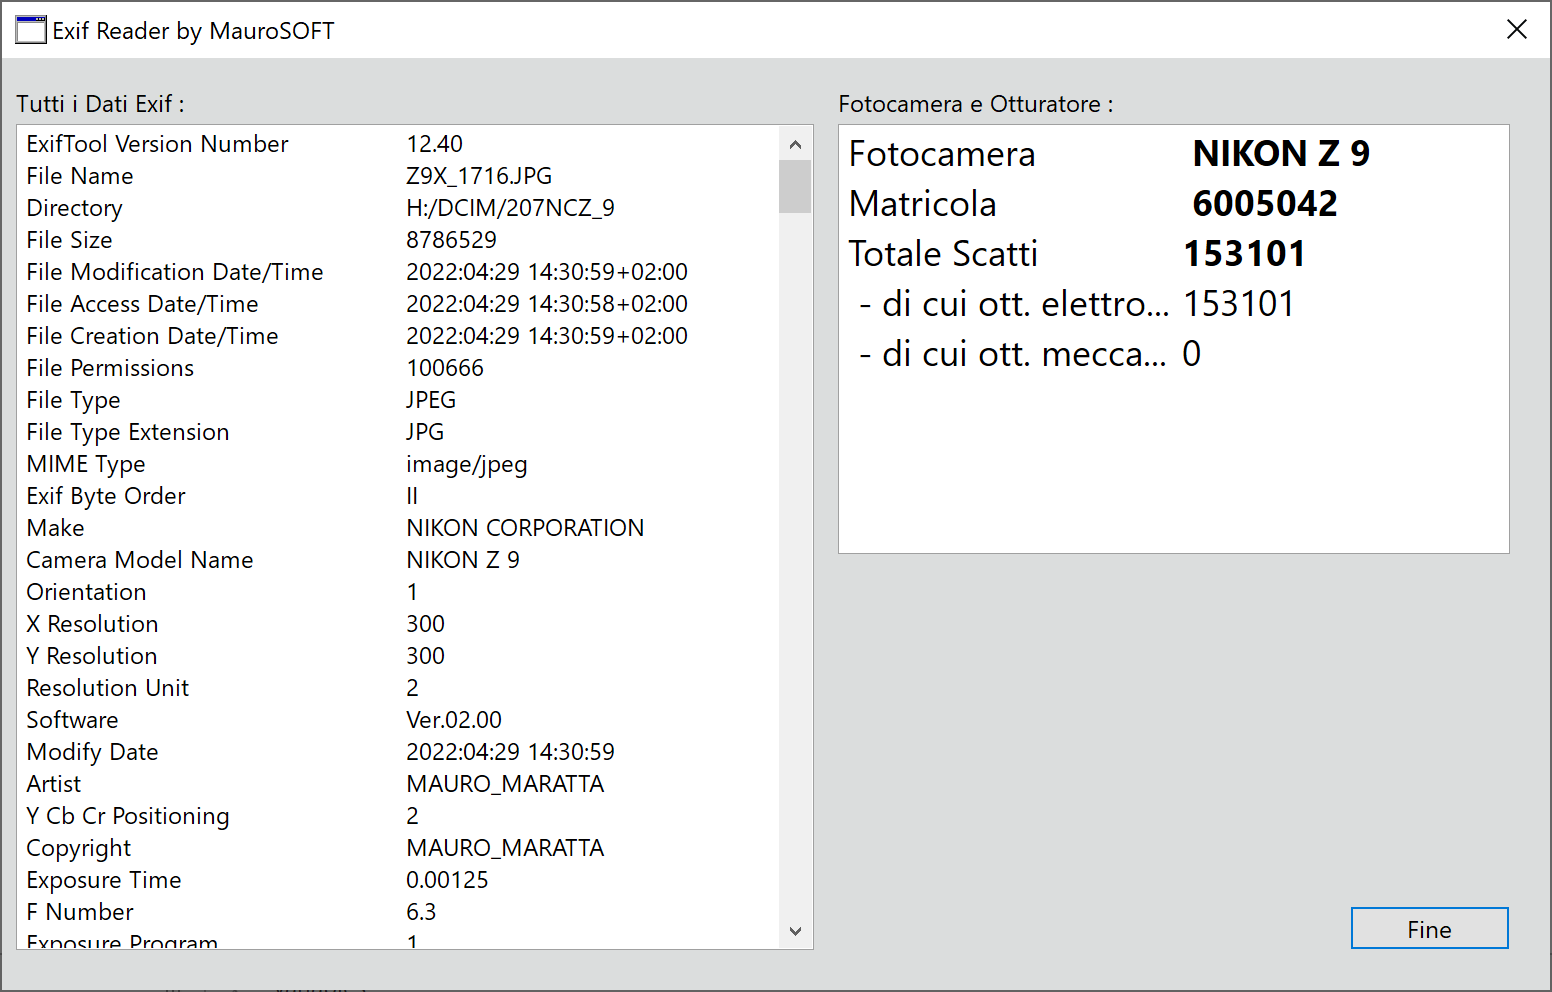The image size is (1552, 992).
Task: Select the Copyright row label
Action: (78, 848)
